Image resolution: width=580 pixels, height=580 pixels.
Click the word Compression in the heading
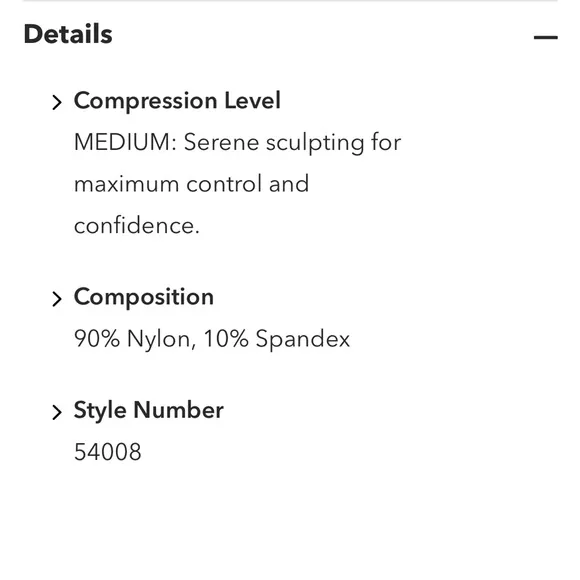coord(145,101)
